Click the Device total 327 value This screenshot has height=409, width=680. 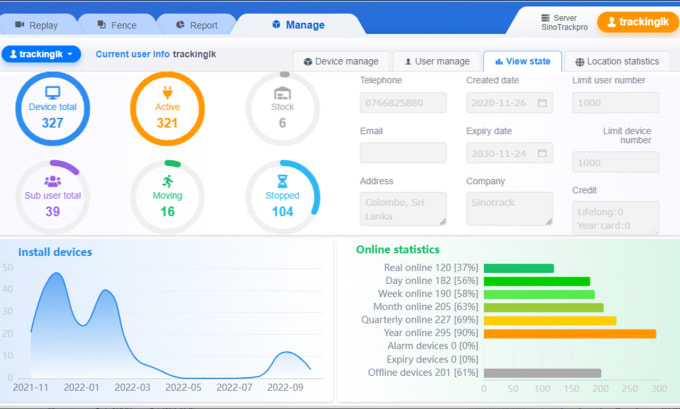52,123
